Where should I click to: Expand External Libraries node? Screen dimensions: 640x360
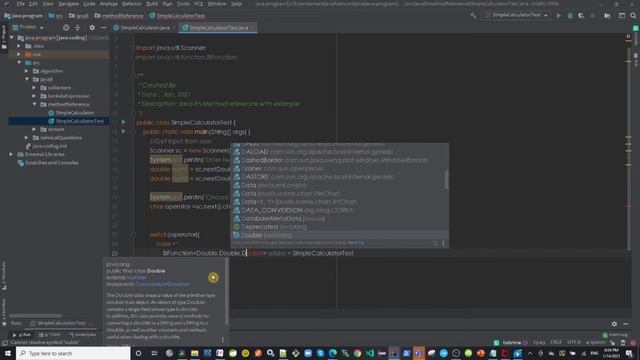pyautogui.click(x=11, y=154)
